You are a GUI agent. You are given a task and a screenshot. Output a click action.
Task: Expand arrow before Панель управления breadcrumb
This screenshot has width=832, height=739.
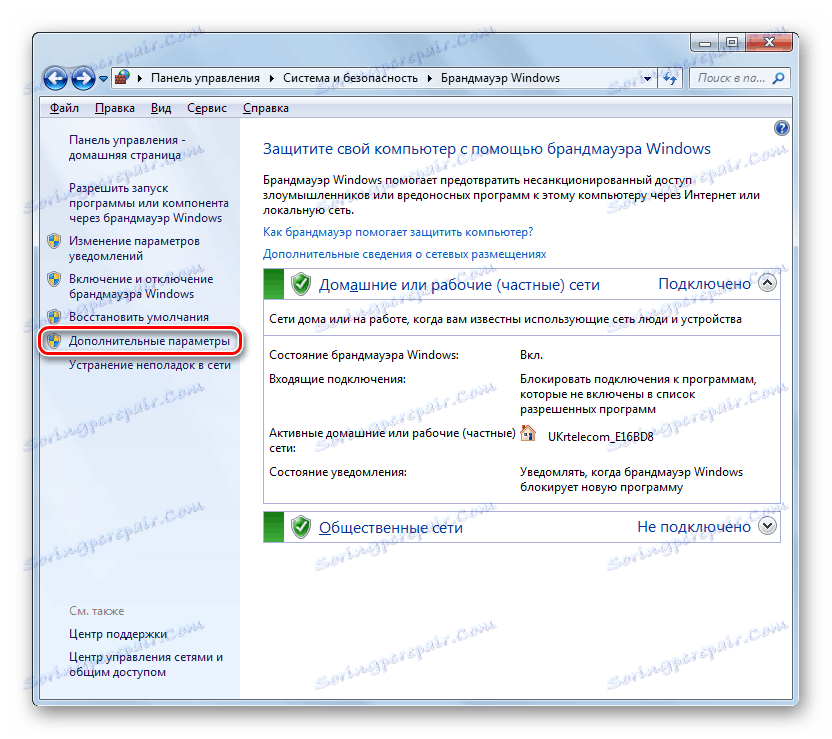[x=140, y=79]
